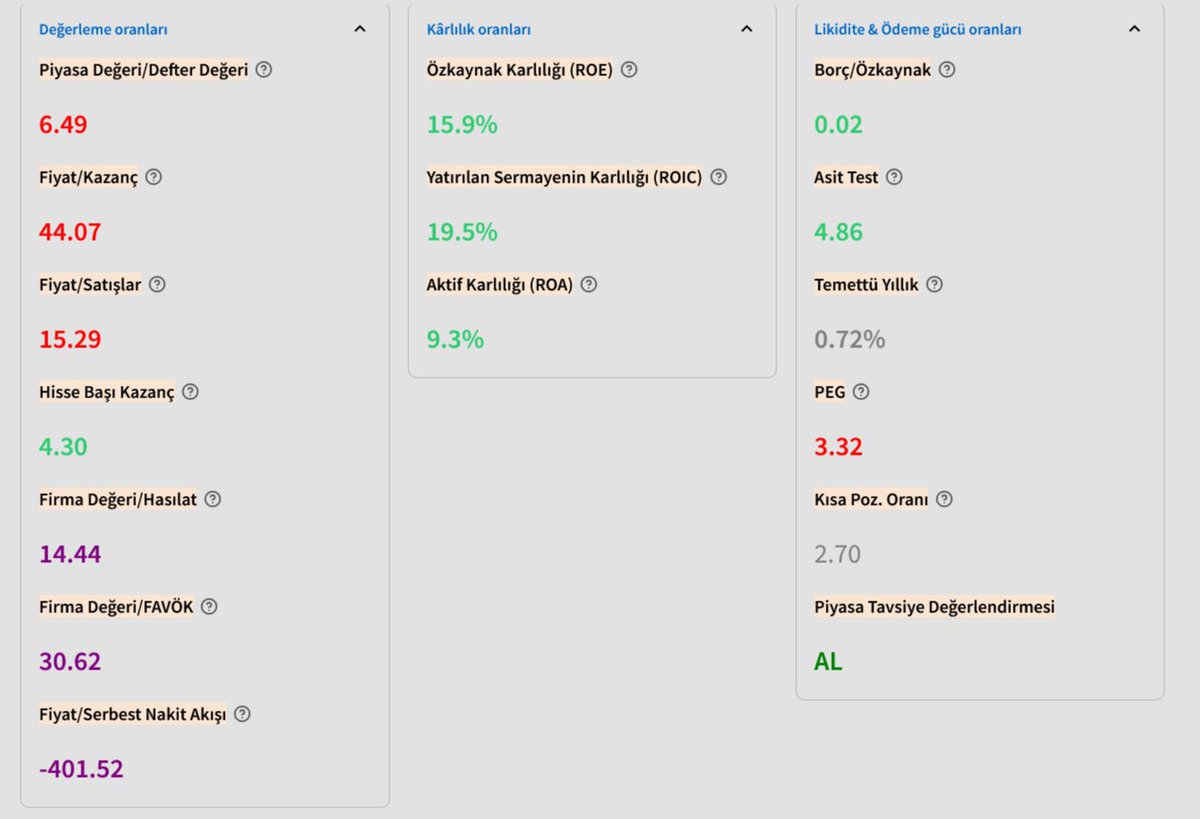Open help icon beside Borç/Özkaynak
Screen dimensions: 1200x819
[947, 70]
